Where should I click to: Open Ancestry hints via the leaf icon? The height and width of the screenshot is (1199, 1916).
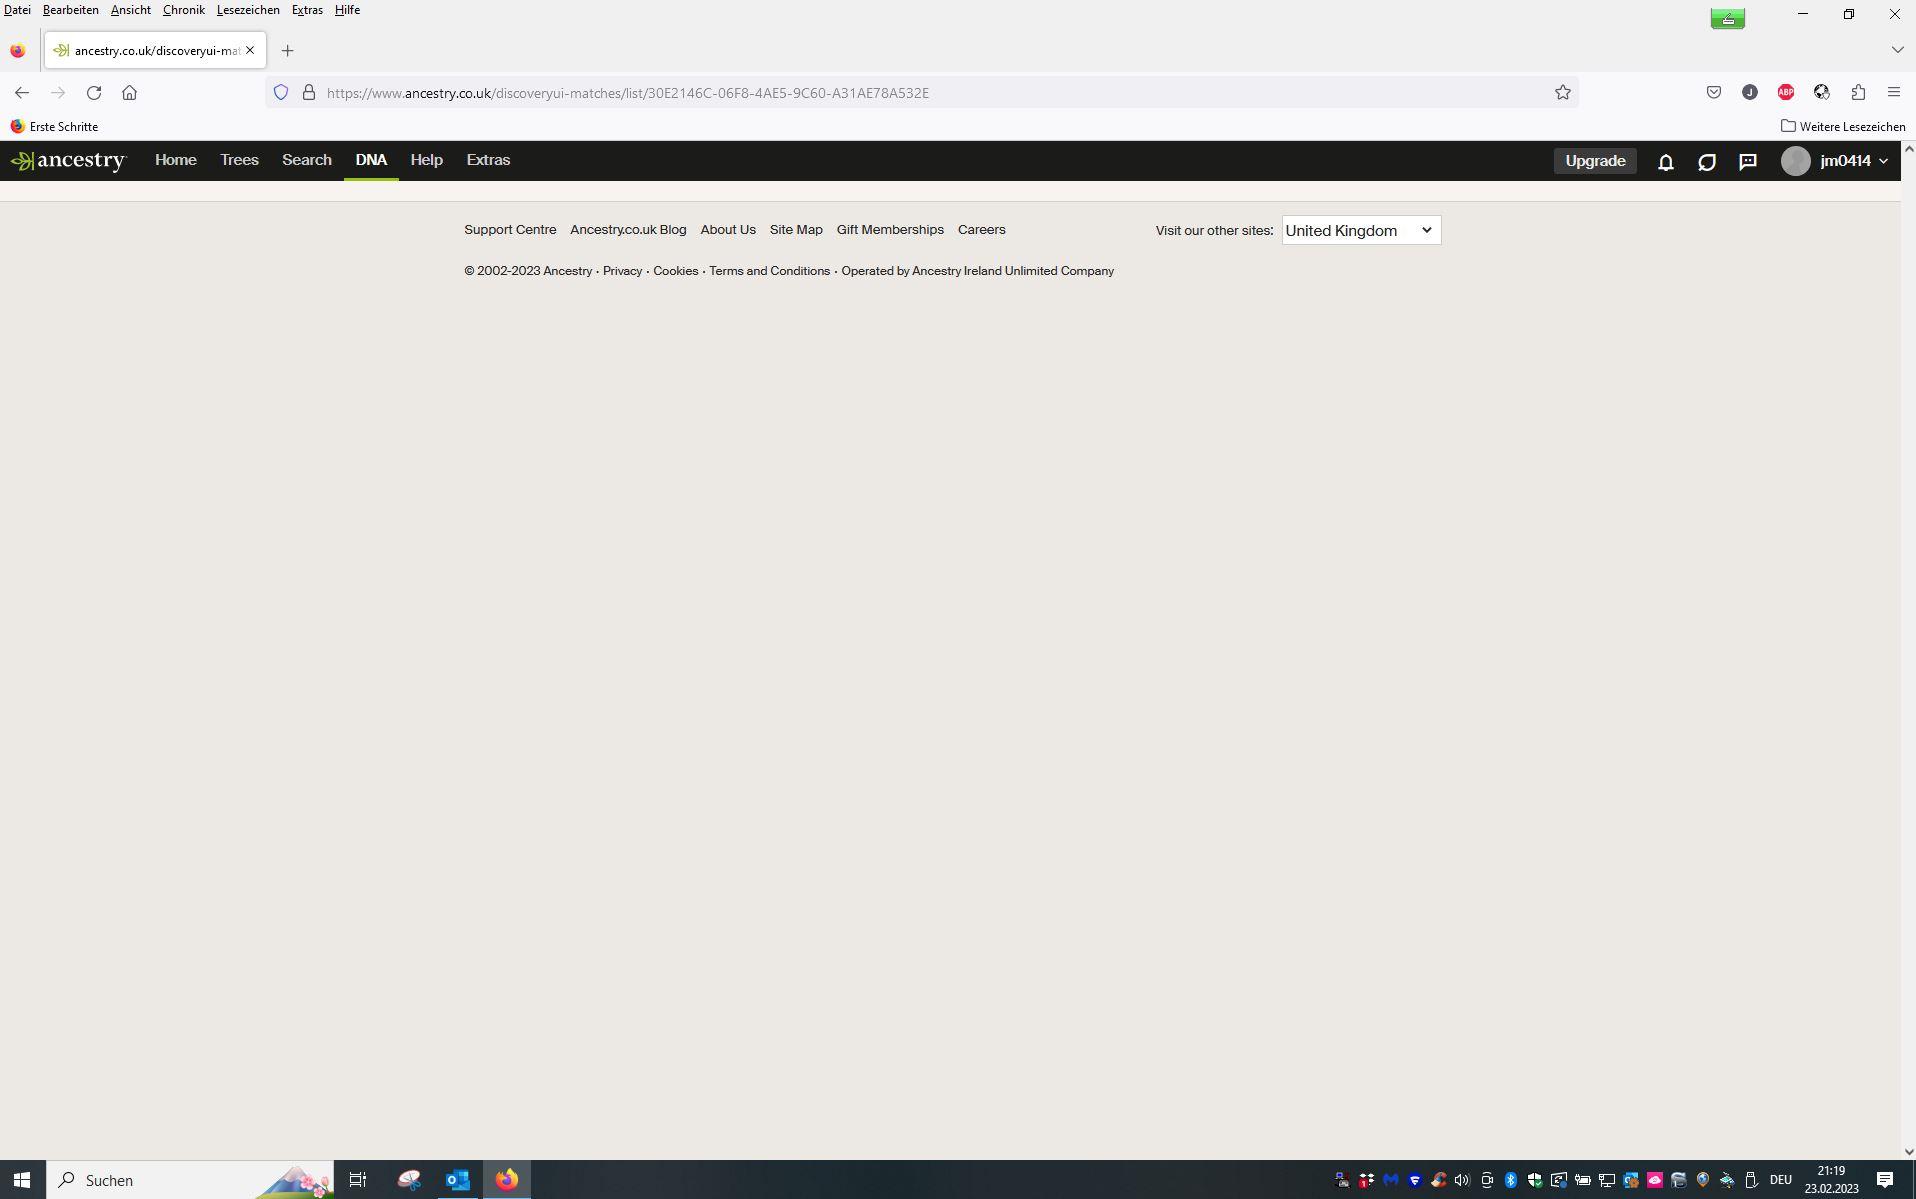click(x=1706, y=161)
